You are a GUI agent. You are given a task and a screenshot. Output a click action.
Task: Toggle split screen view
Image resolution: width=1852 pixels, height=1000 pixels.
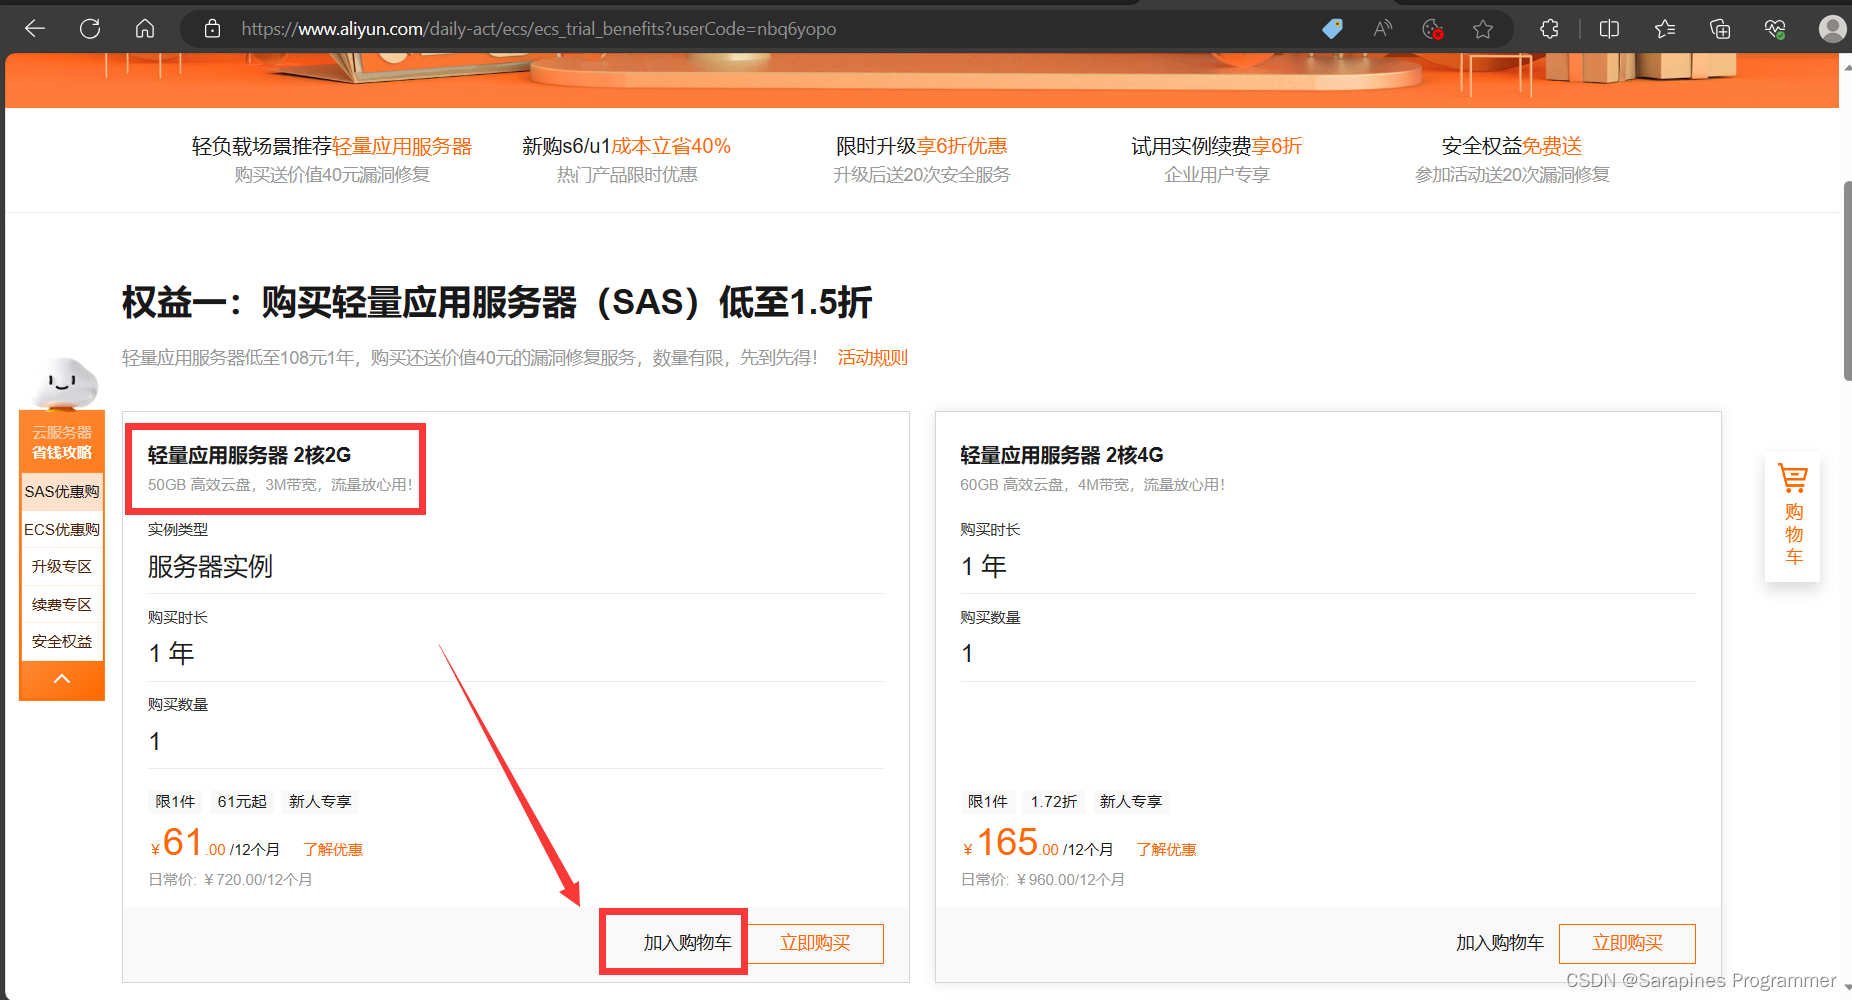pyautogui.click(x=1609, y=29)
